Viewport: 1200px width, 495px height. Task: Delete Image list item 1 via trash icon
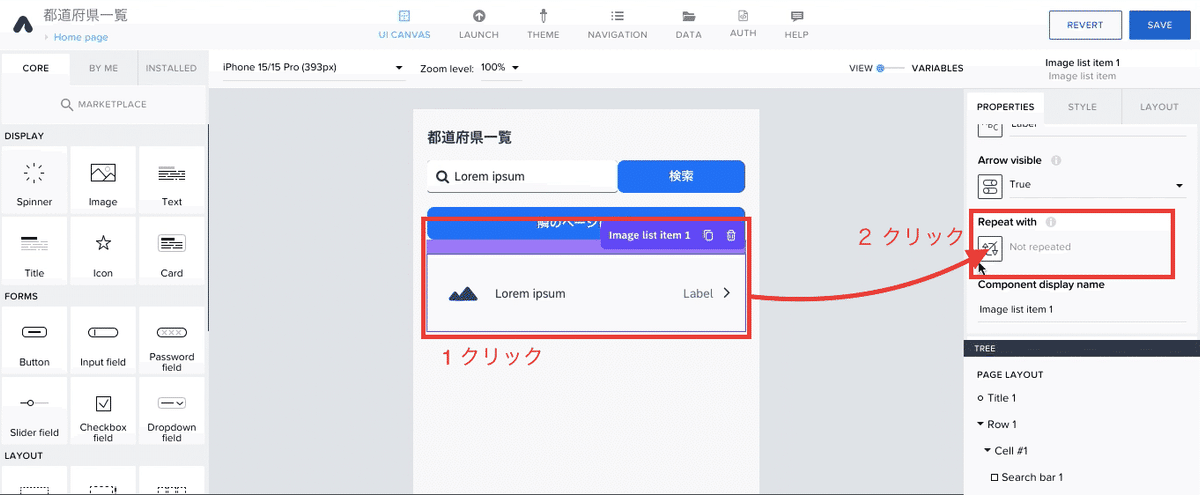pos(731,235)
